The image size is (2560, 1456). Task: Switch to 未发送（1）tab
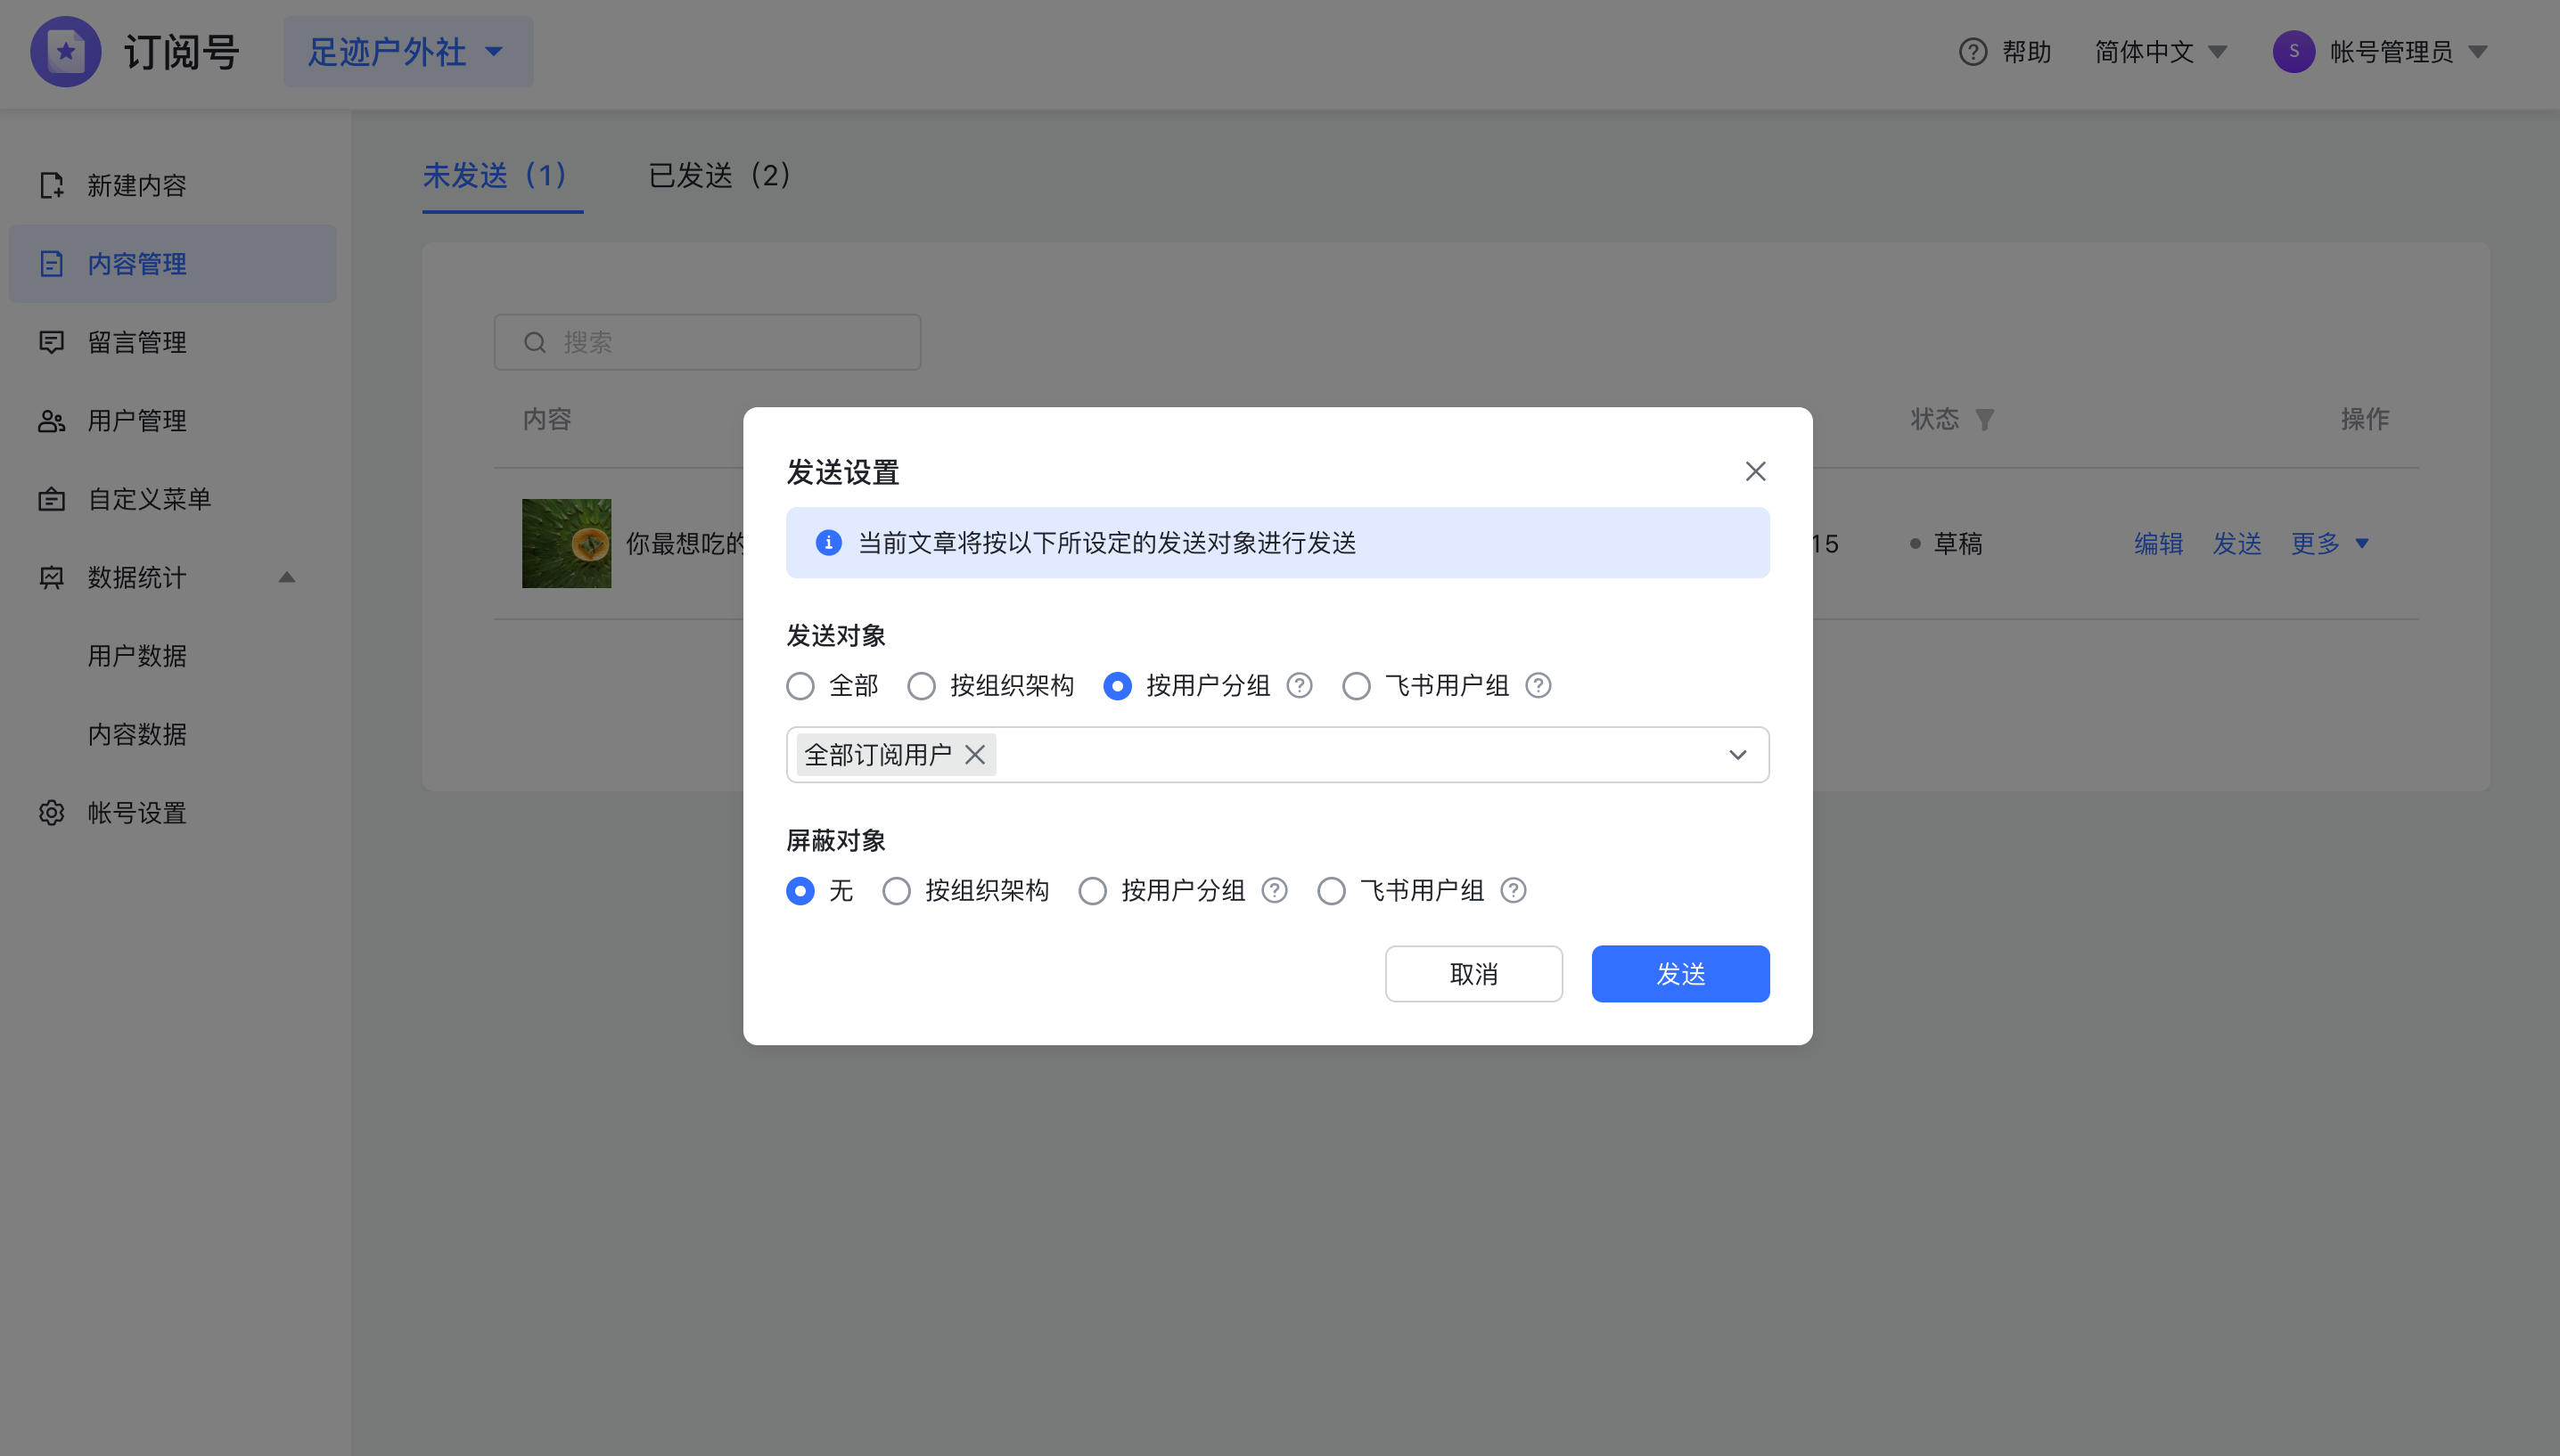coord(502,176)
